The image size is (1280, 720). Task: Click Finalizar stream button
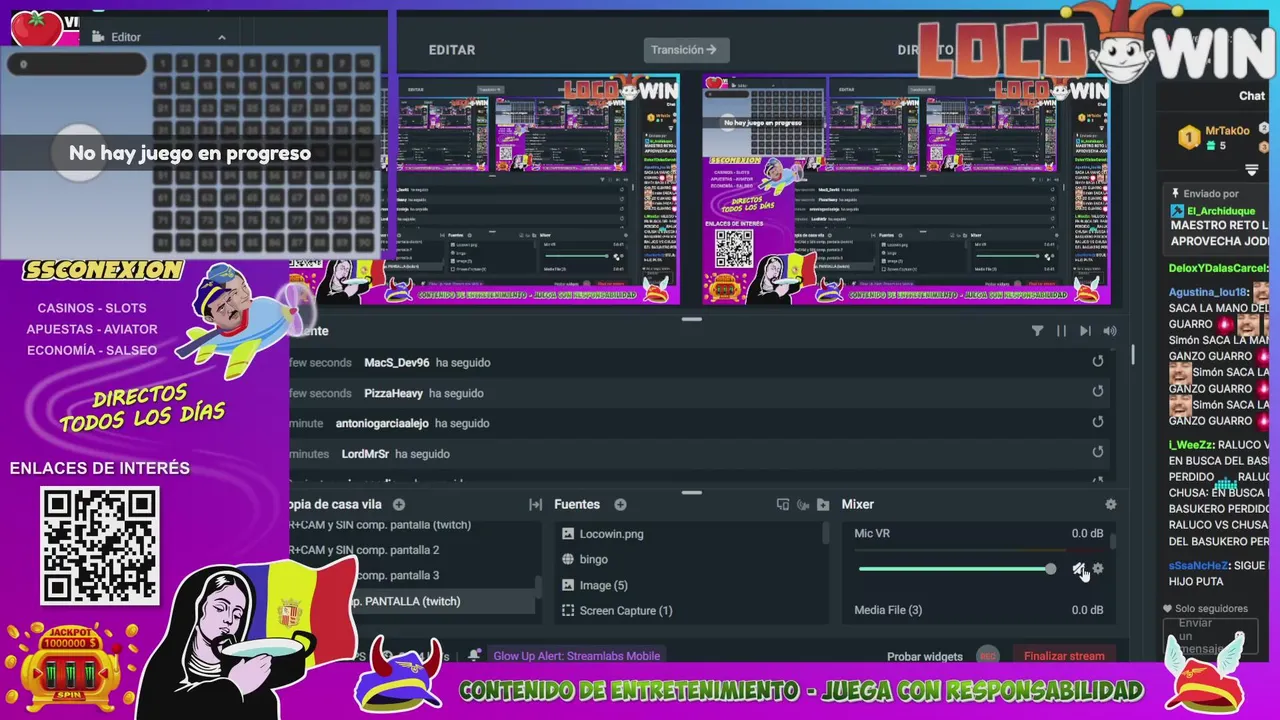pos(1064,656)
